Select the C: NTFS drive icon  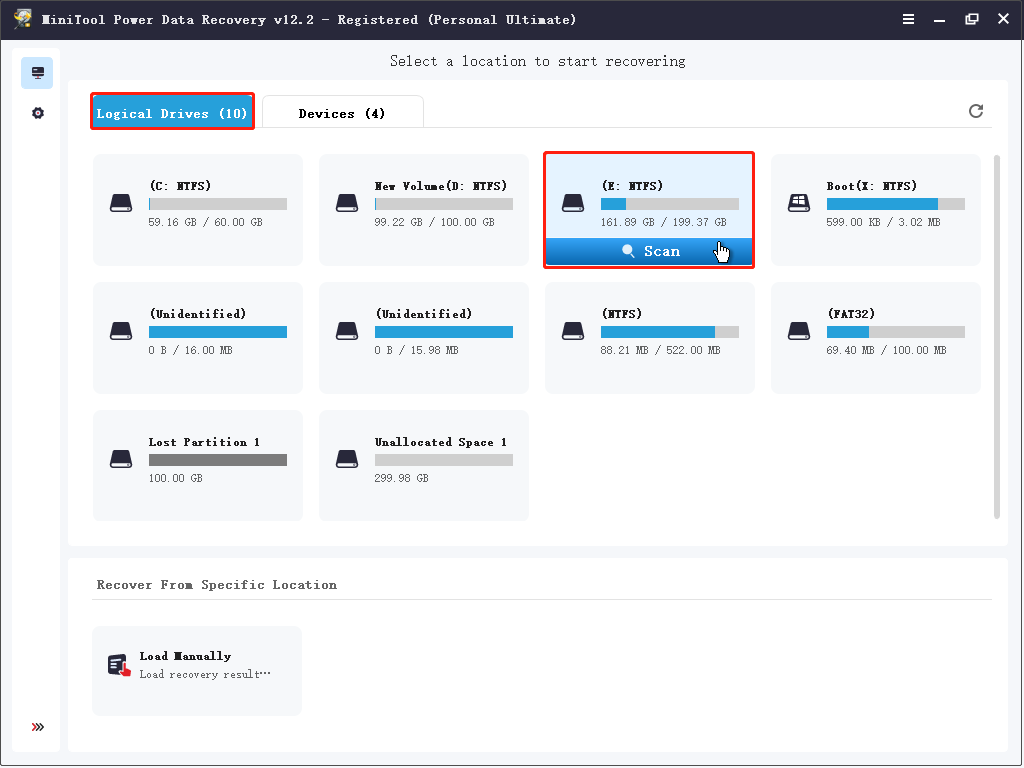click(x=121, y=203)
